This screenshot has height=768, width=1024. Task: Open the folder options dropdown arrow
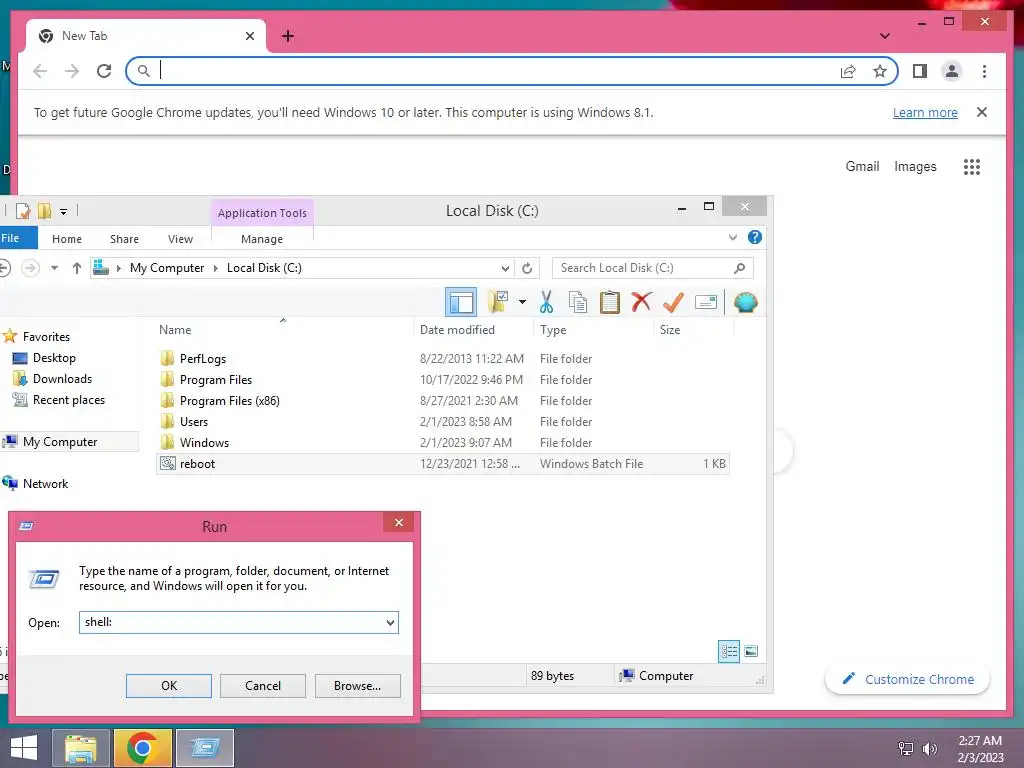522,302
